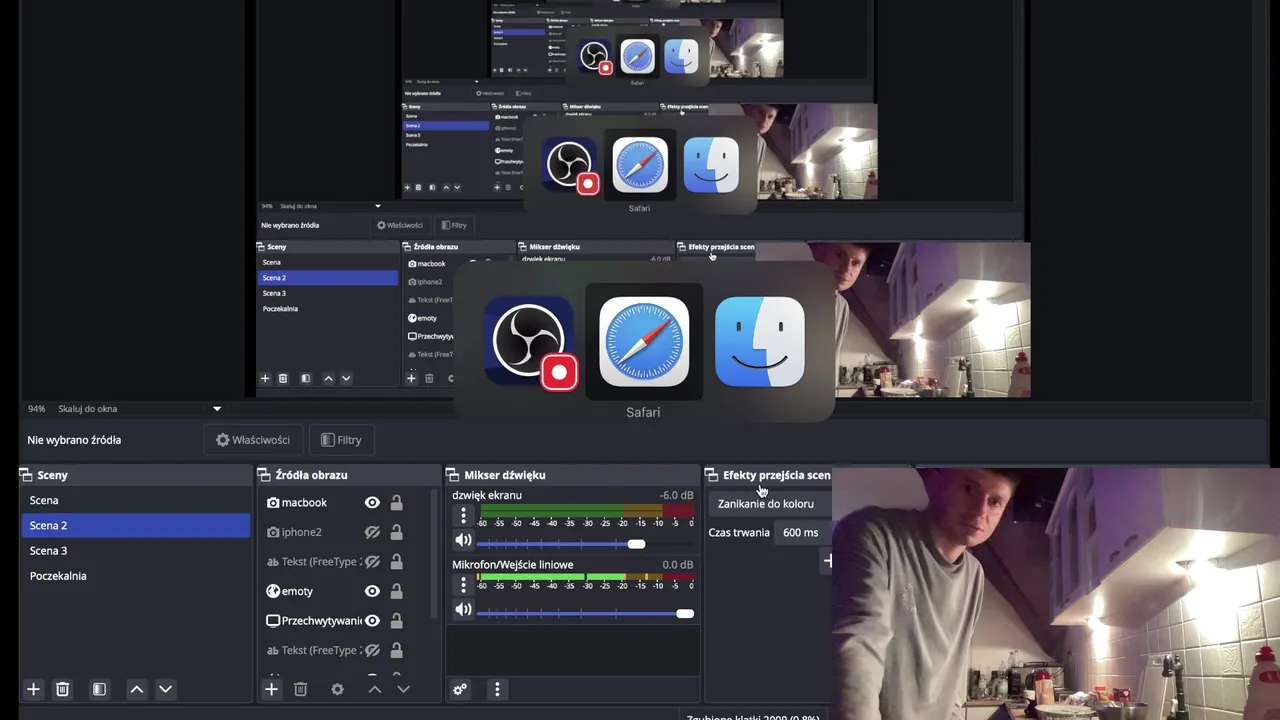1280x720 pixels.
Task: Mute dźwięk ekranu speaker icon
Action: pyautogui.click(x=463, y=540)
